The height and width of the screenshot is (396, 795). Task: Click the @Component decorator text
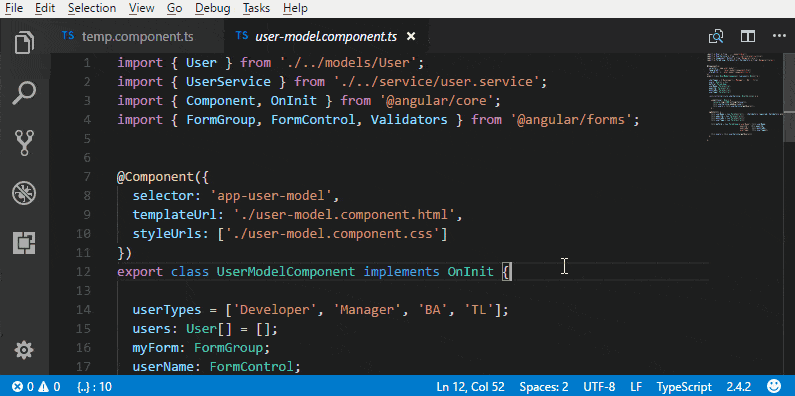(x=156, y=177)
